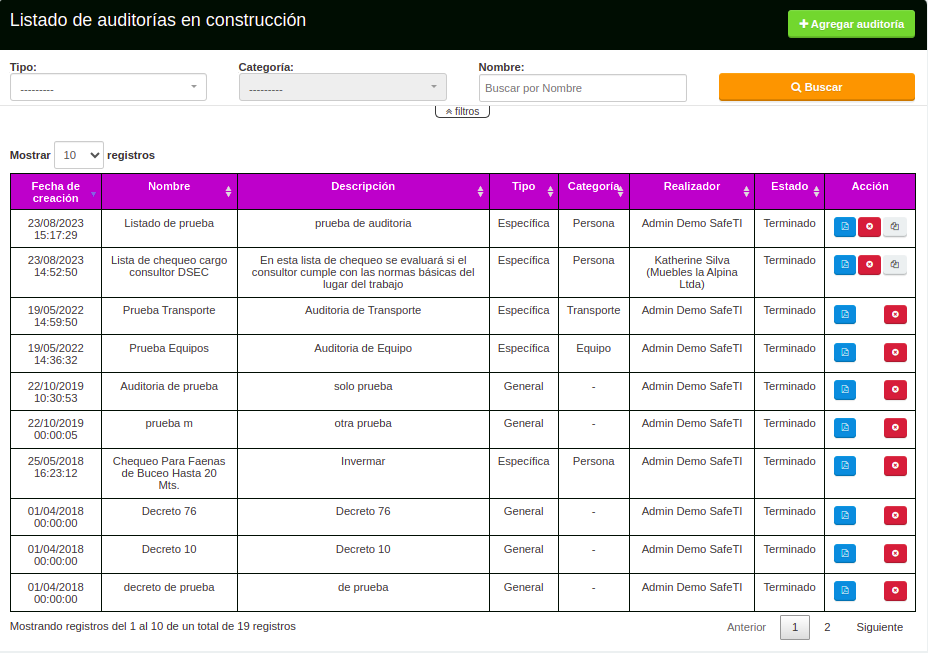Sort by Fecha de creación header
This screenshot has width=928, height=653.
pyautogui.click(x=56, y=191)
